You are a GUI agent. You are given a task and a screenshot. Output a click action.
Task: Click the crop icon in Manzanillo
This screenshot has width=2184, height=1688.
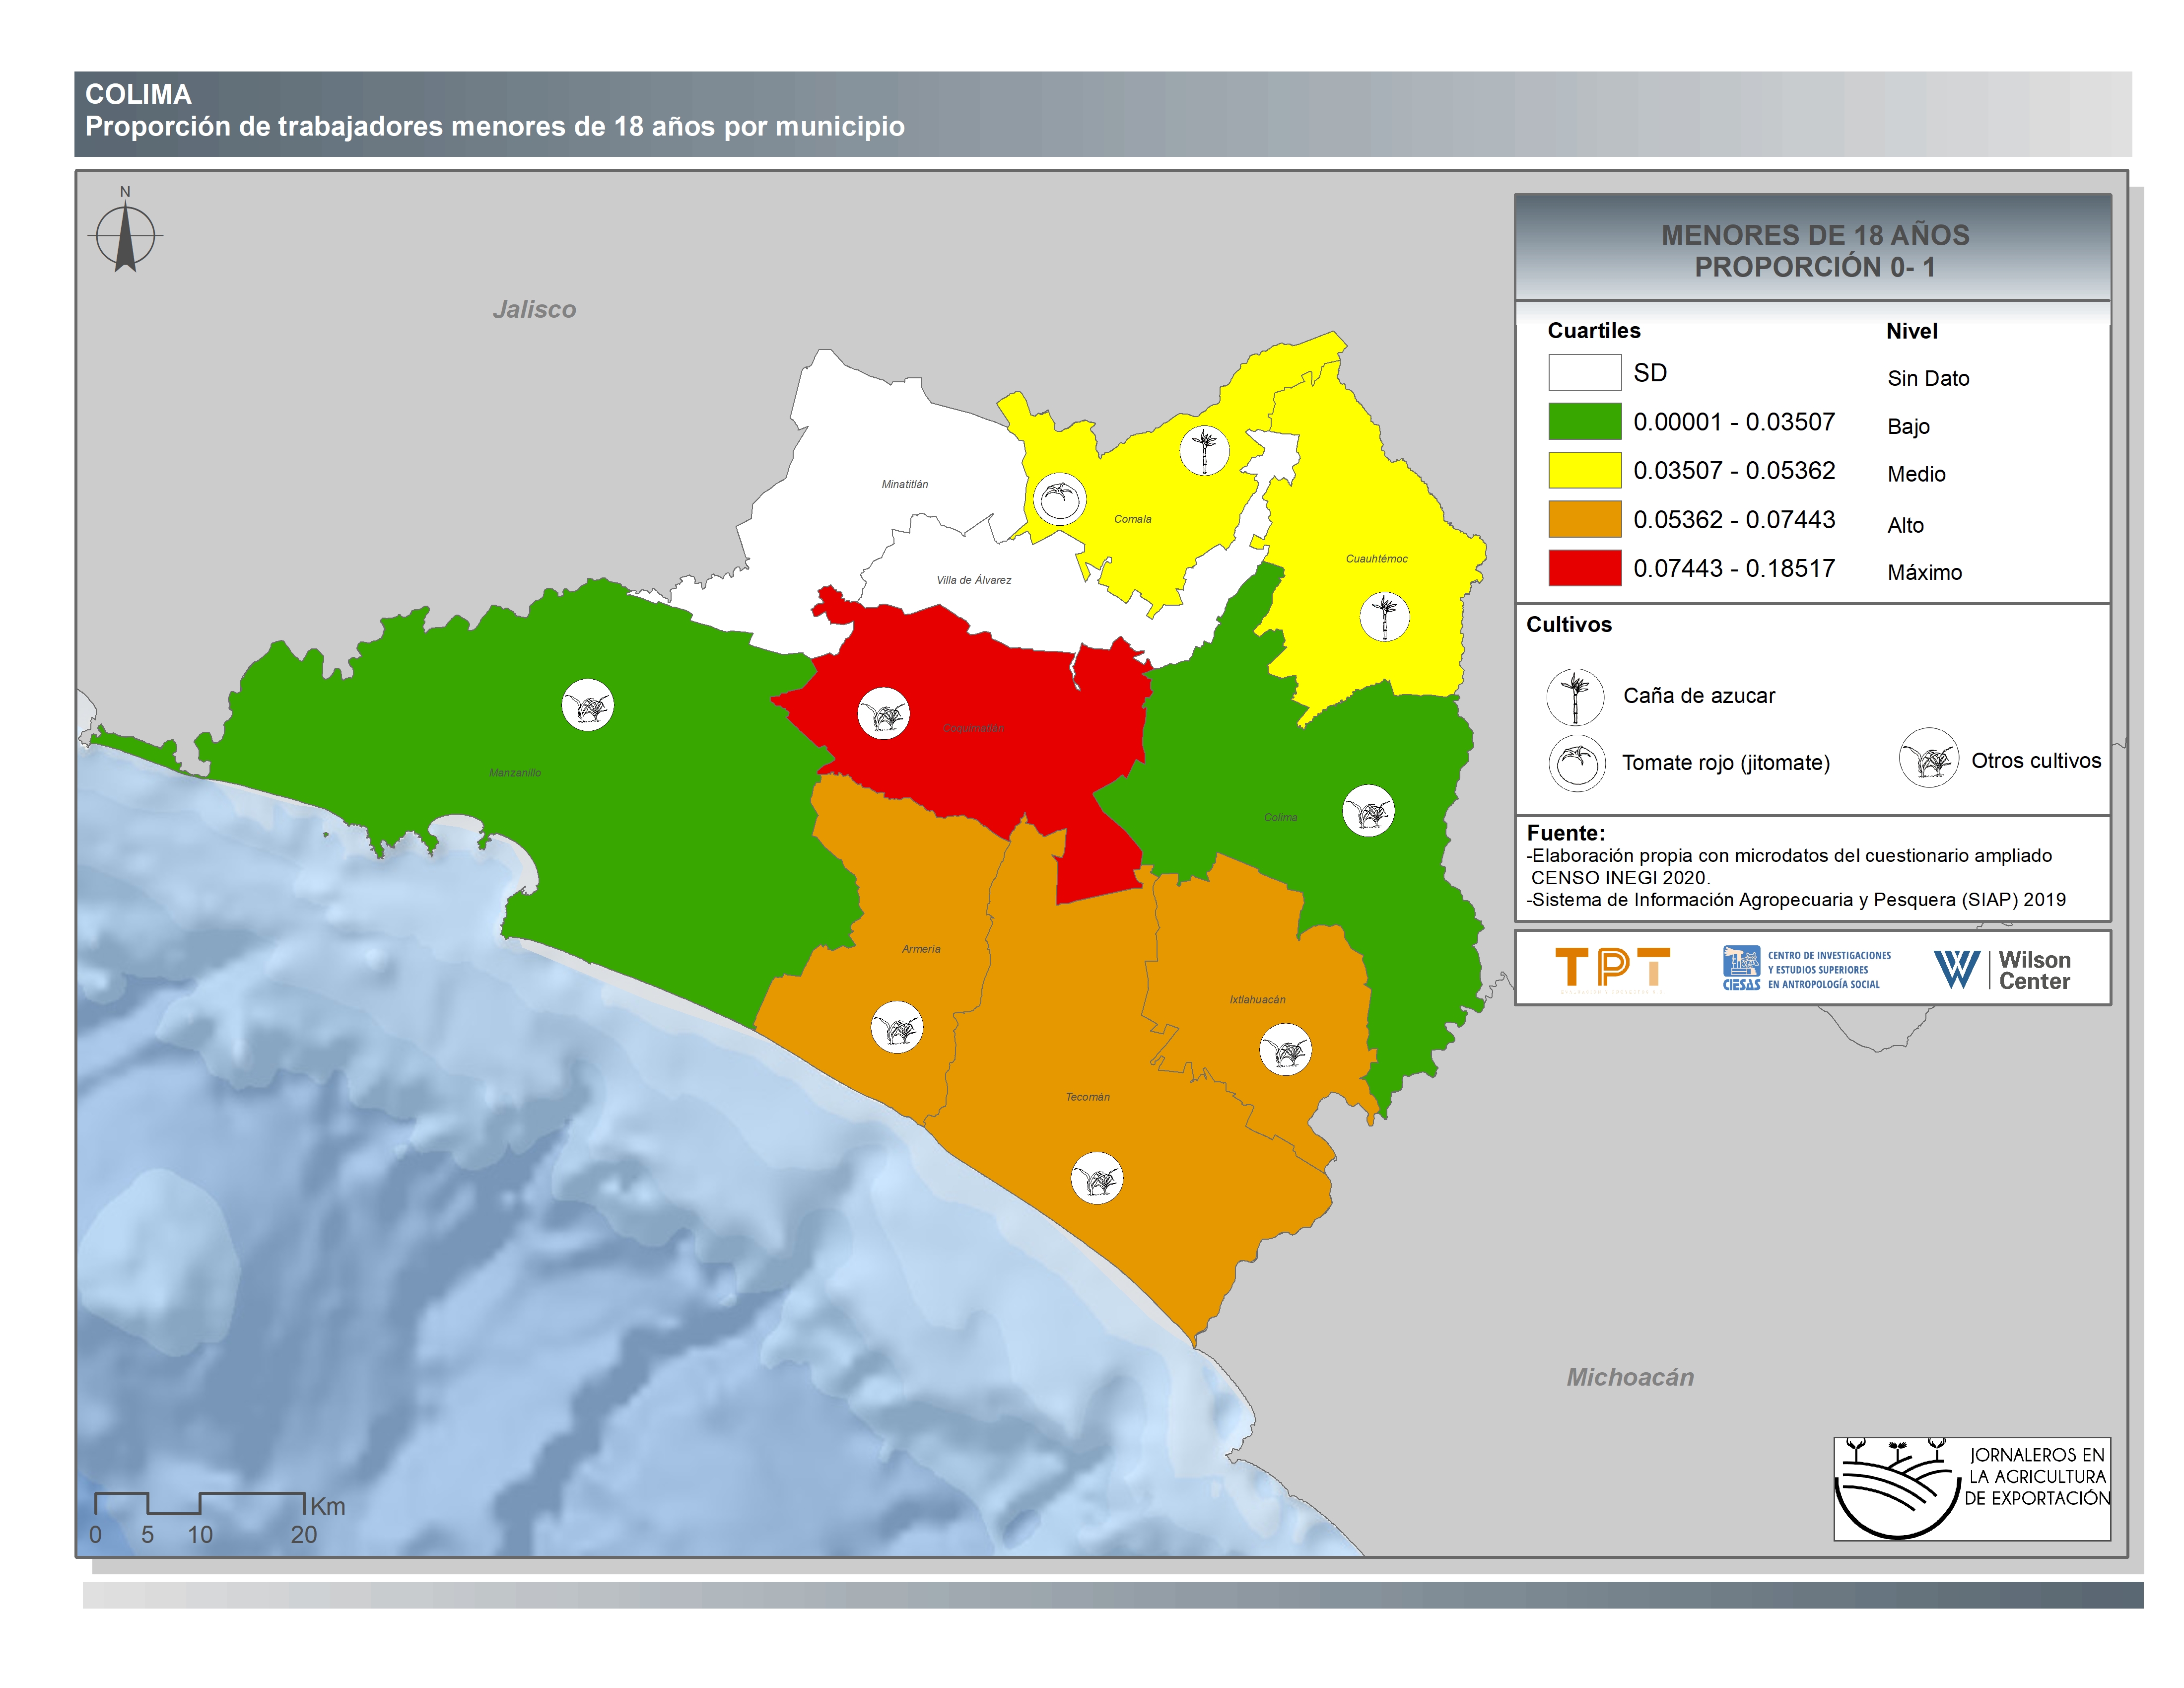[587, 705]
